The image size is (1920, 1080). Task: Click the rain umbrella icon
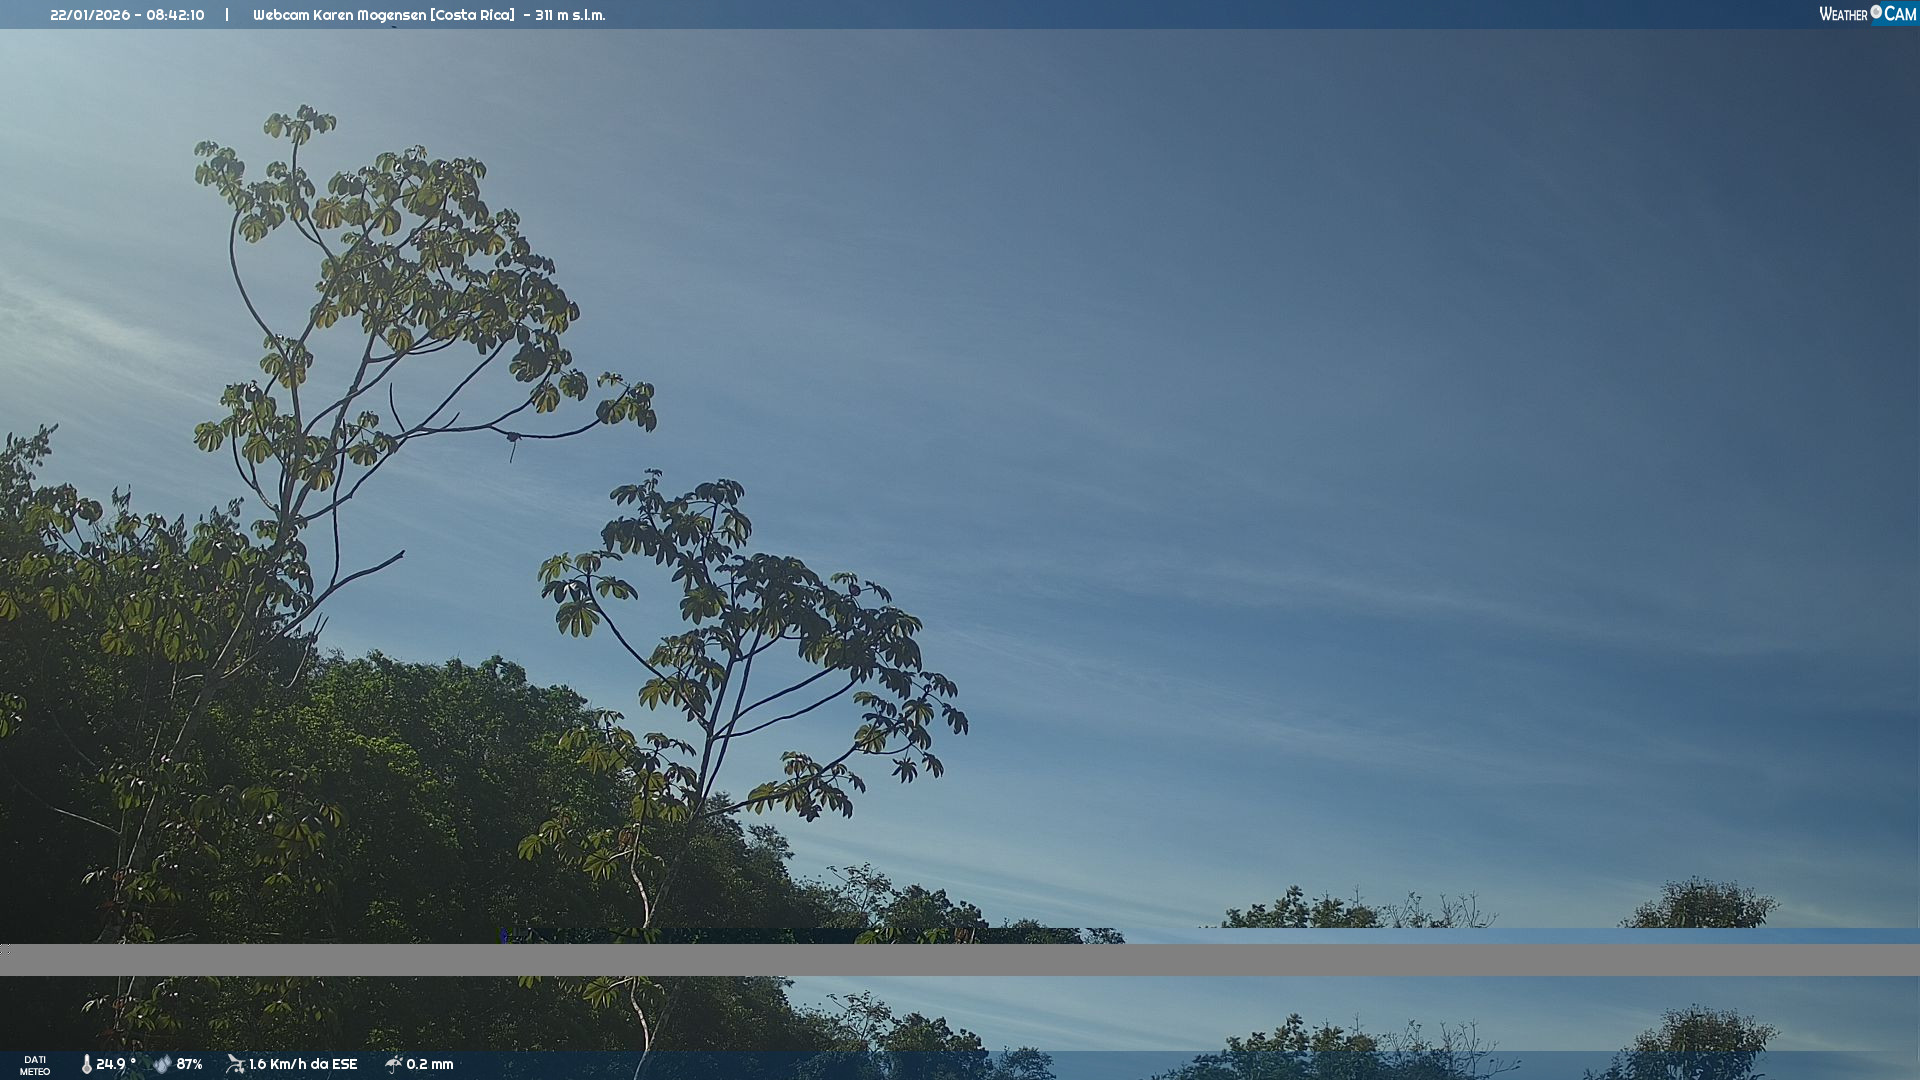[x=393, y=1064]
